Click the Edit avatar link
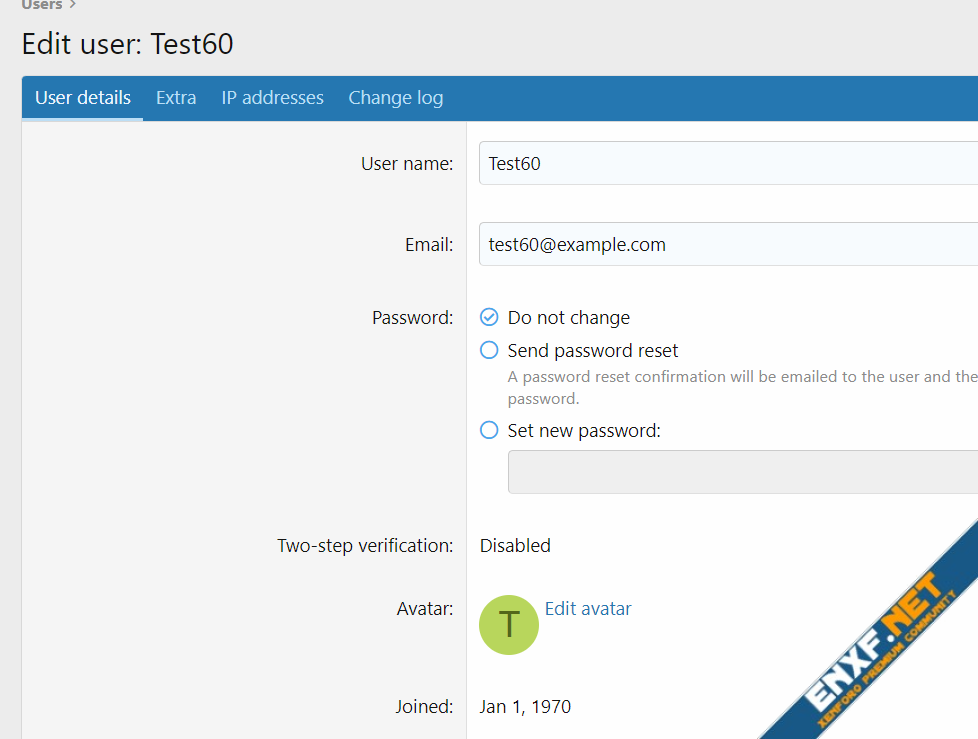Image resolution: width=978 pixels, height=739 pixels. [x=588, y=609]
